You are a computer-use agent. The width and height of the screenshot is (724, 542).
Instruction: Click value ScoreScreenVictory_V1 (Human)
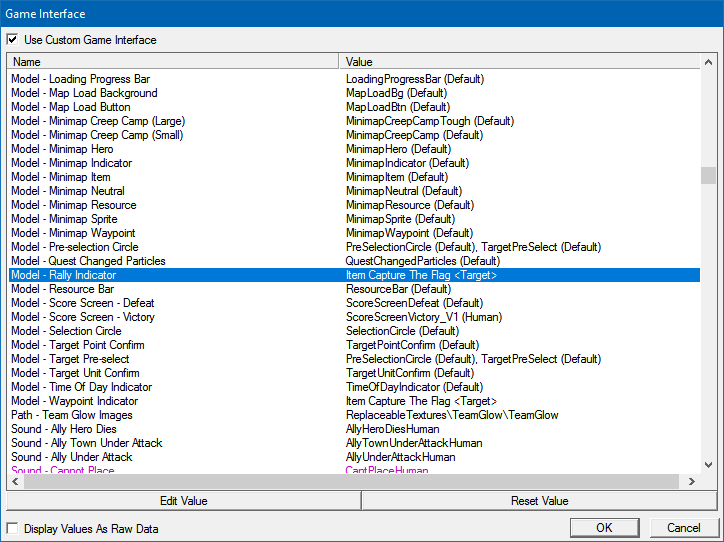click(x=424, y=317)
